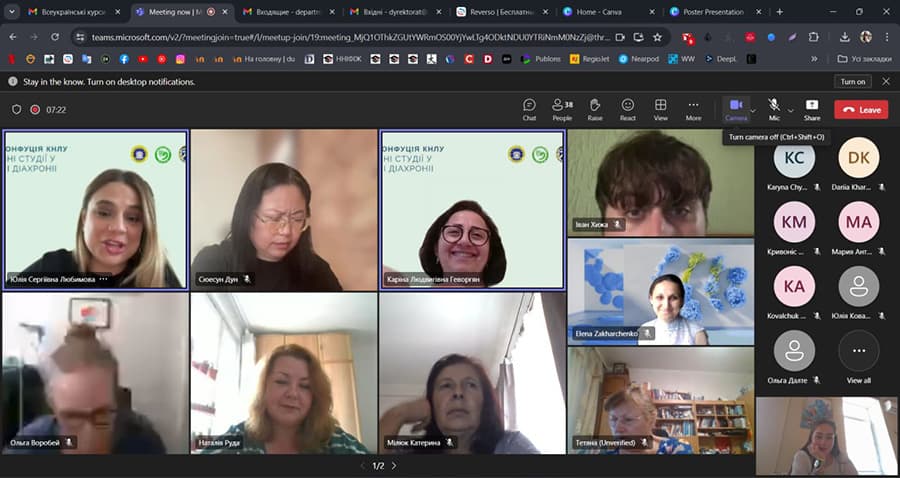The image size is (900, 478).
Task: Turn the Camera off
Action: [736, 109]
